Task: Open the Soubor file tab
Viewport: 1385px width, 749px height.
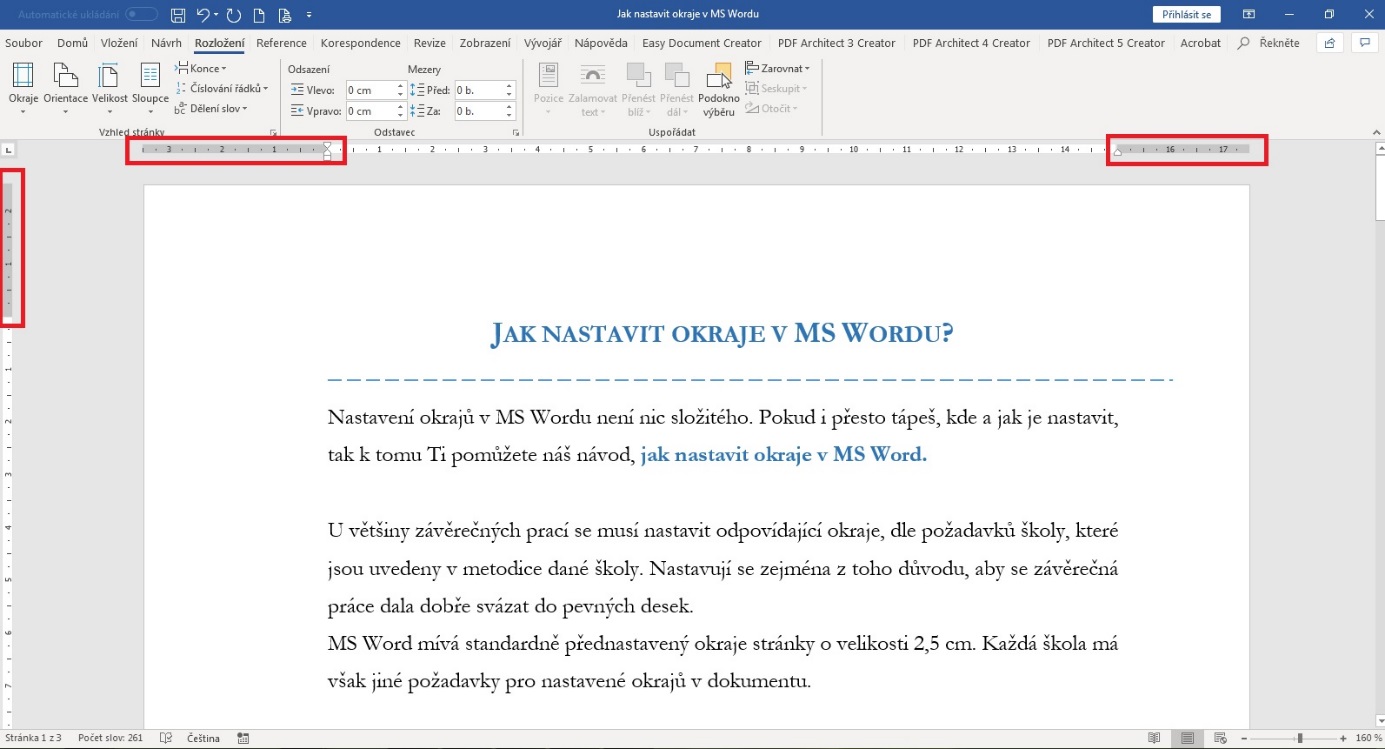Action: 24,43
